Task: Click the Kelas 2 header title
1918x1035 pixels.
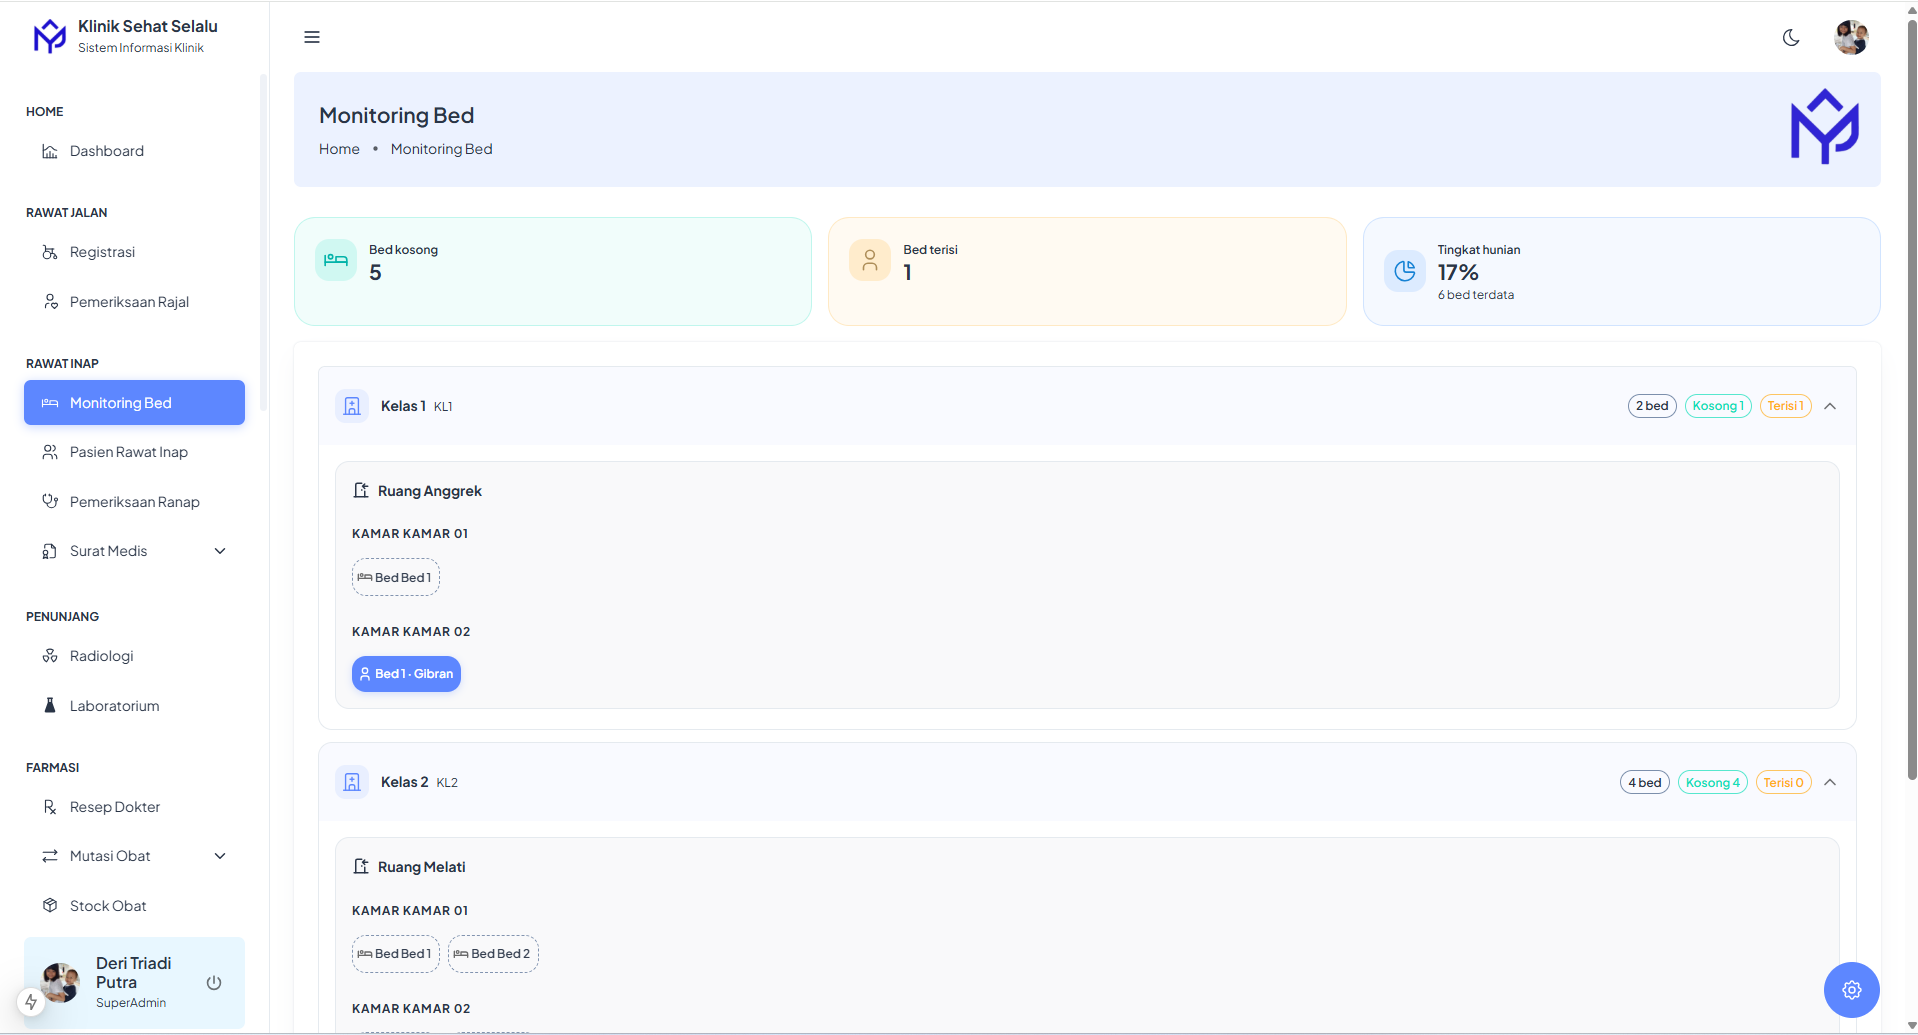Action: click(404, 782)
